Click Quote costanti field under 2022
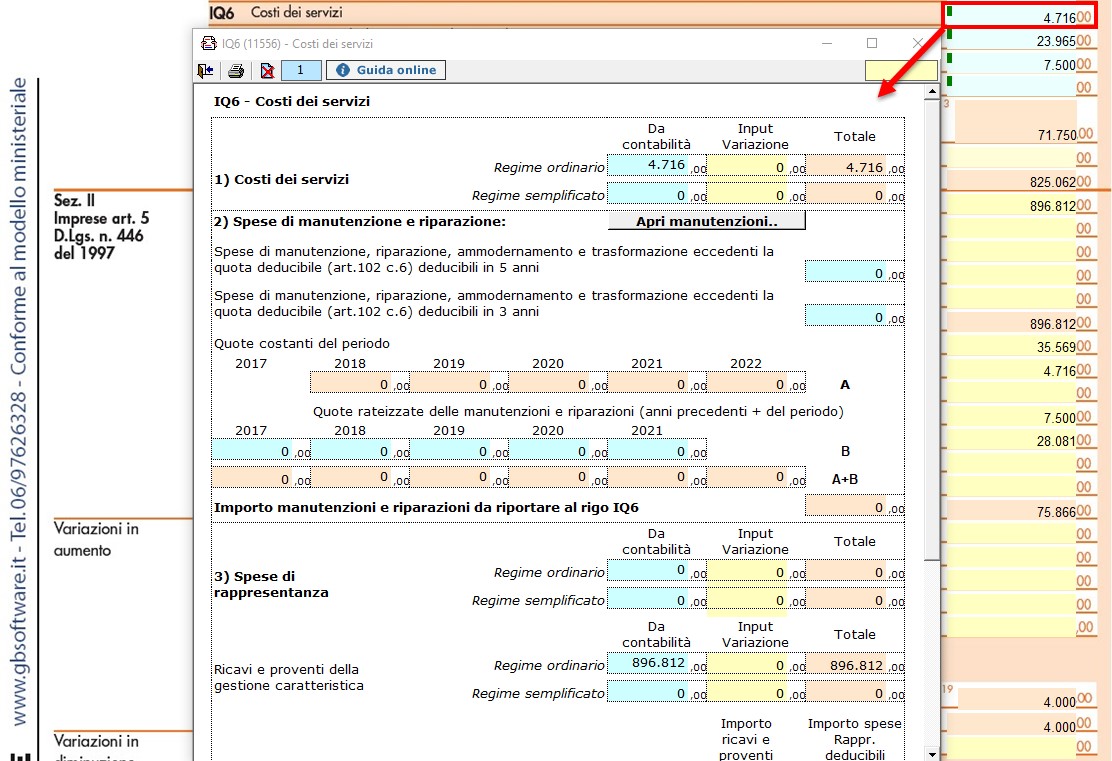 757,383
